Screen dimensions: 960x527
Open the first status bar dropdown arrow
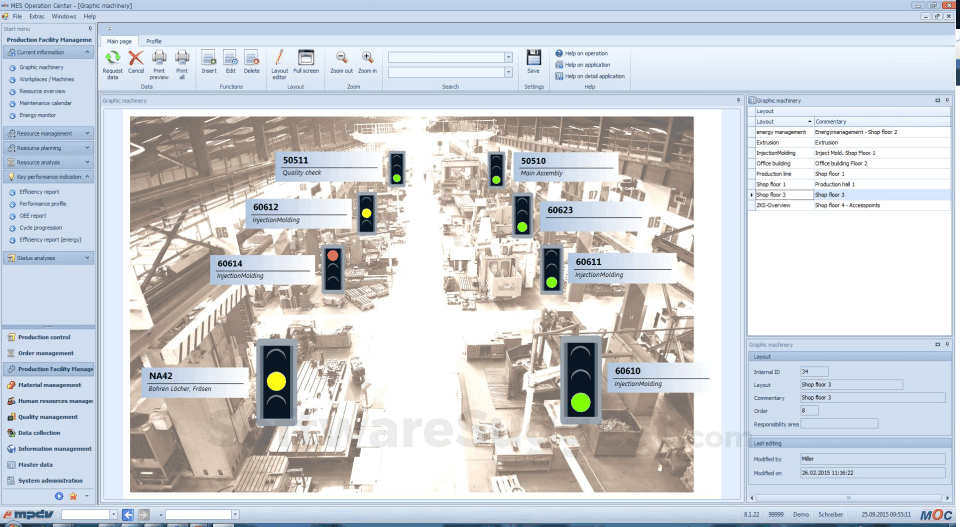coord(113,515)
